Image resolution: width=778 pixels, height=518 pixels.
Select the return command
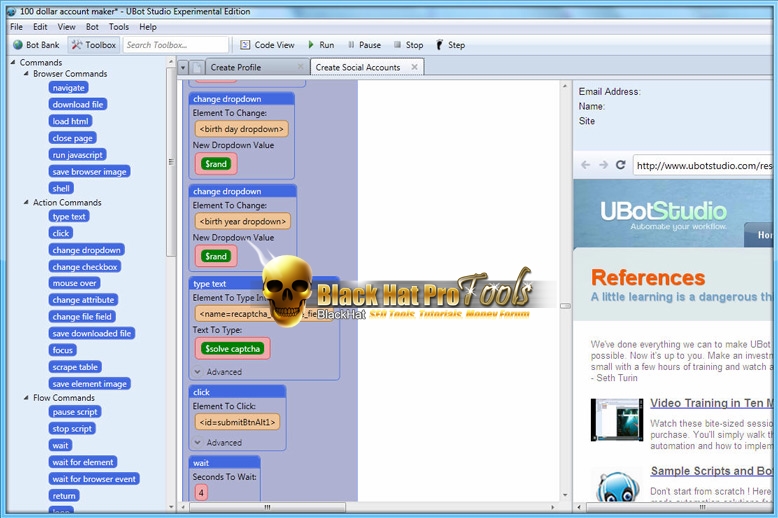point(64,496)
